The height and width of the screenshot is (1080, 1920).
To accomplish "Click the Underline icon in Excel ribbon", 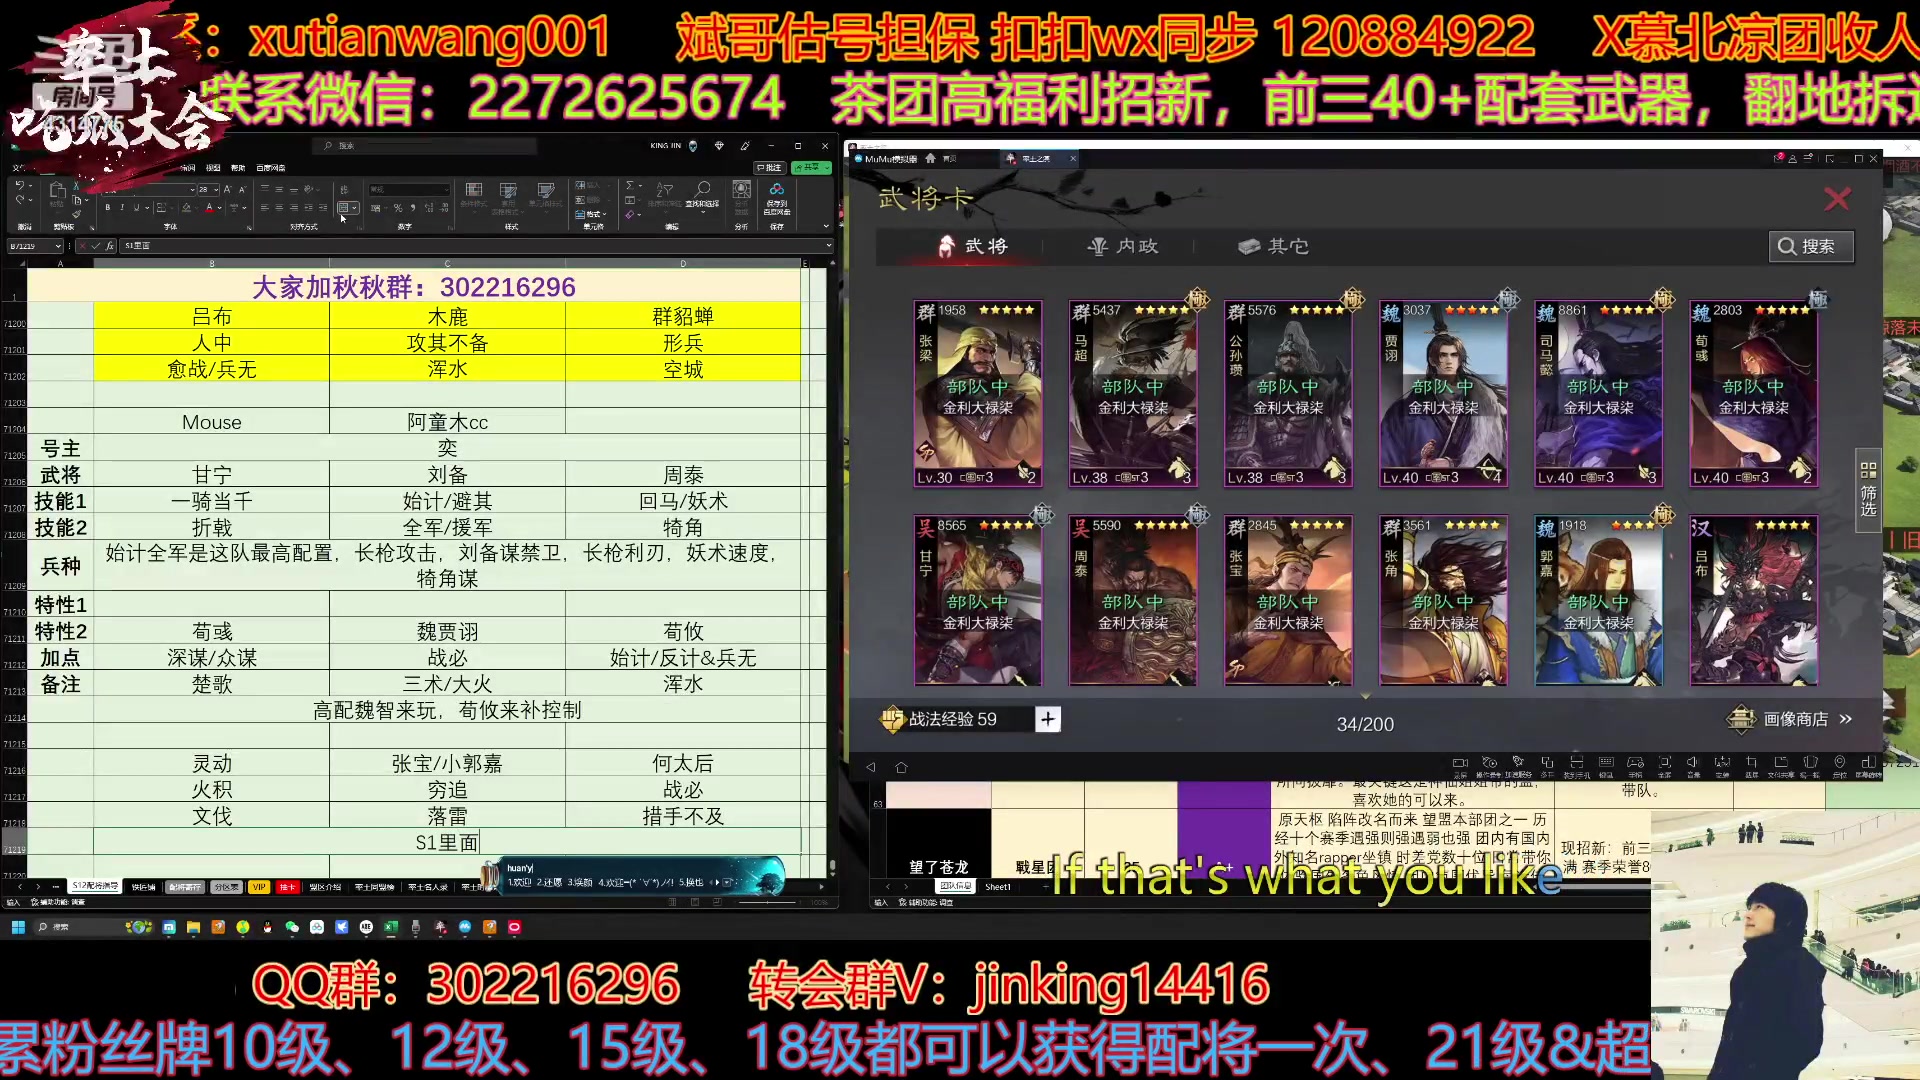I will (136, 207).
